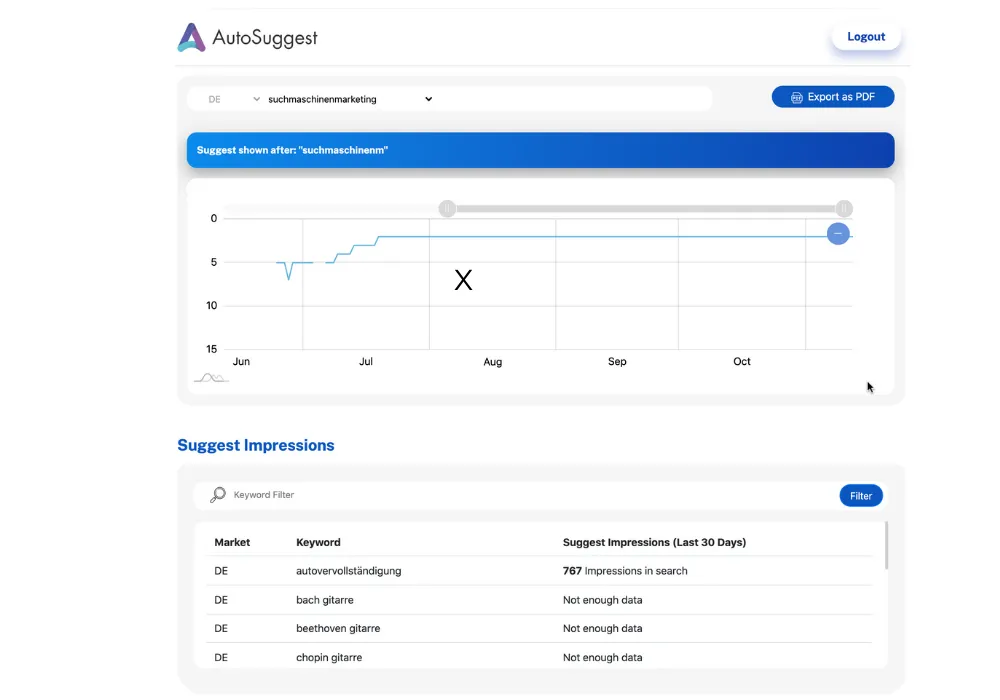Screen dimensions: 1000x700
Task: Open the suchmaschinenmarketing keyword dropdown
Action: pyautogui.click(x=350, y=99)
